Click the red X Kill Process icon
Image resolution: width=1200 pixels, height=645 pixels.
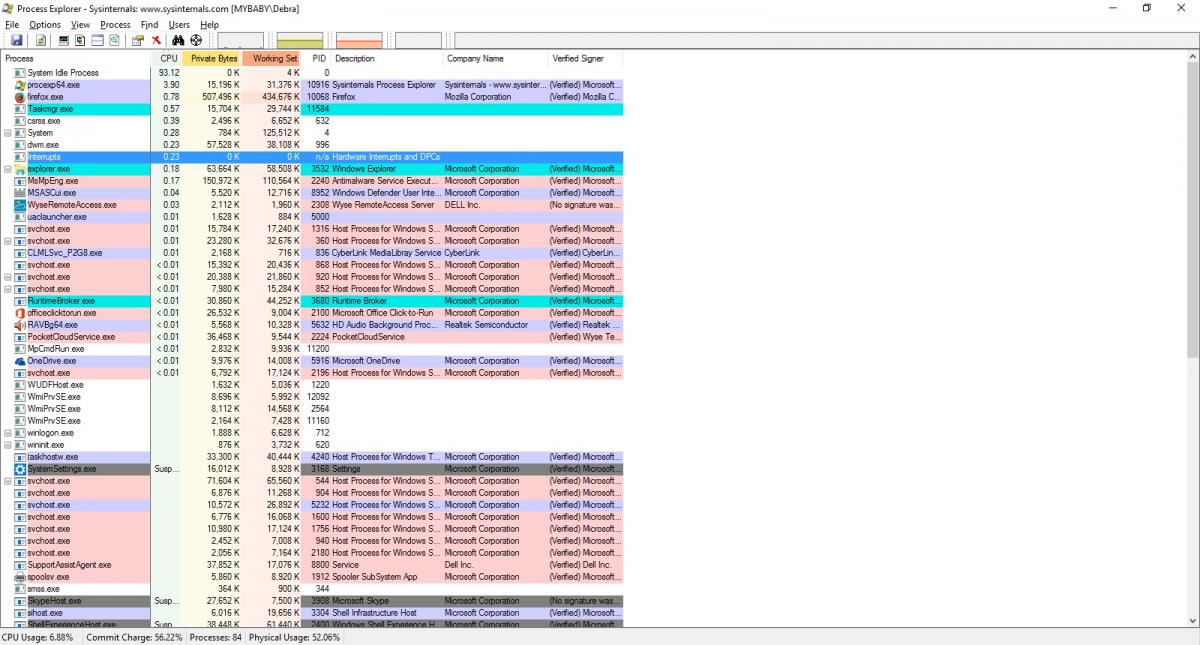pyautogui.click(x=156, y=40)
